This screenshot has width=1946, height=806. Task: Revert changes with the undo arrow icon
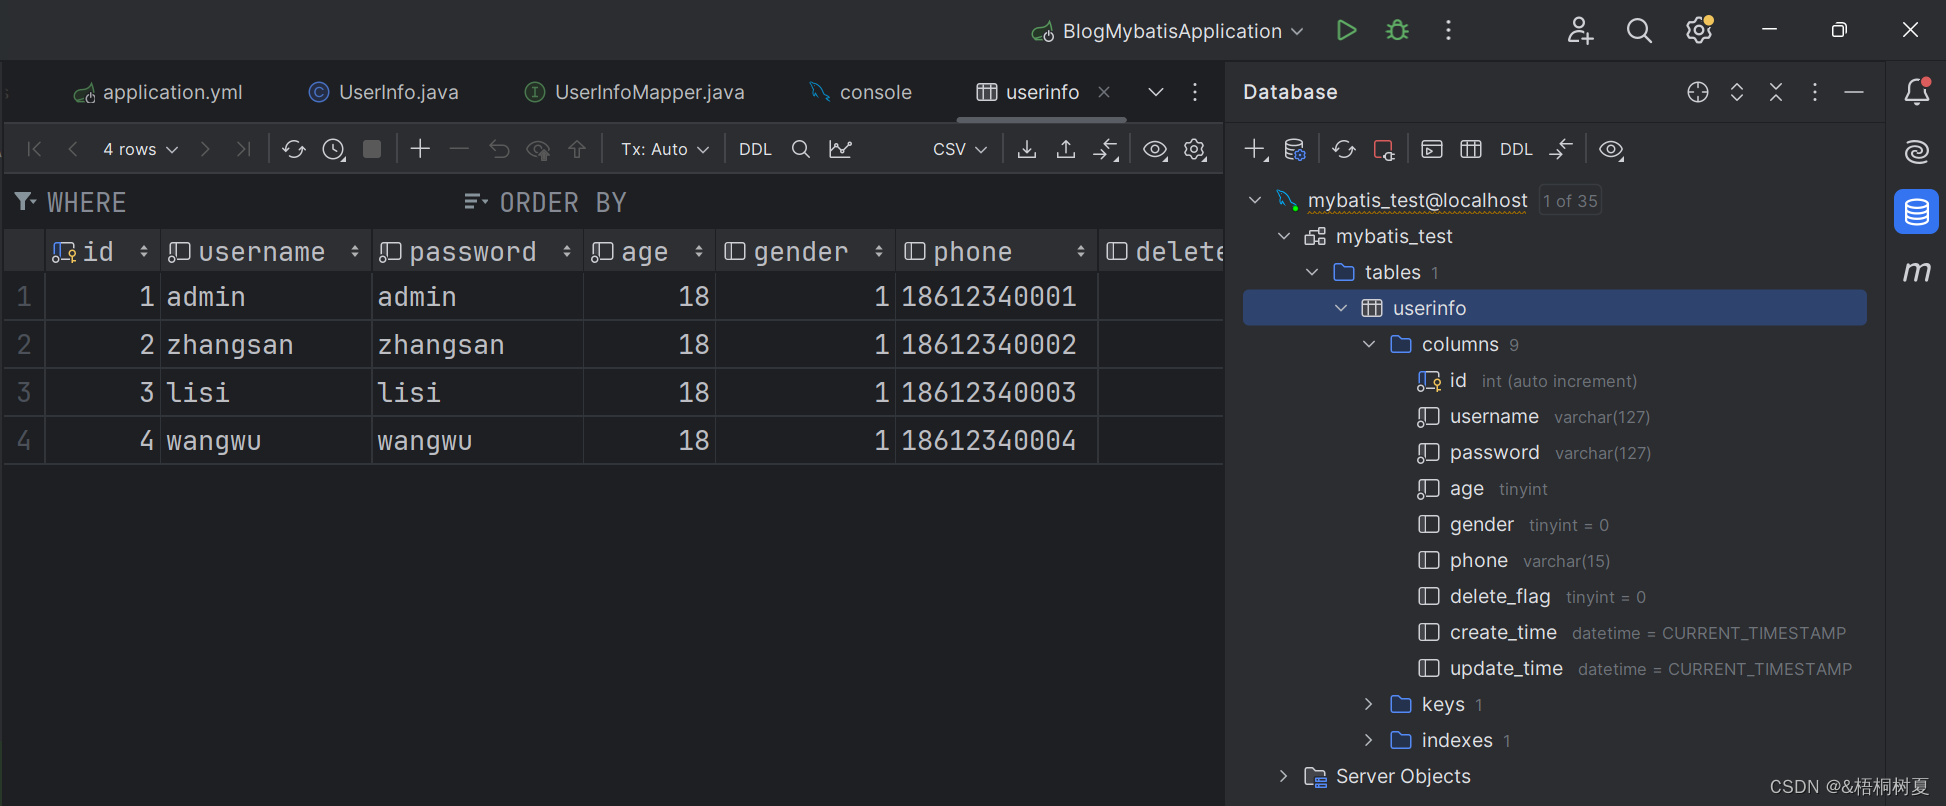pos(499,149)
